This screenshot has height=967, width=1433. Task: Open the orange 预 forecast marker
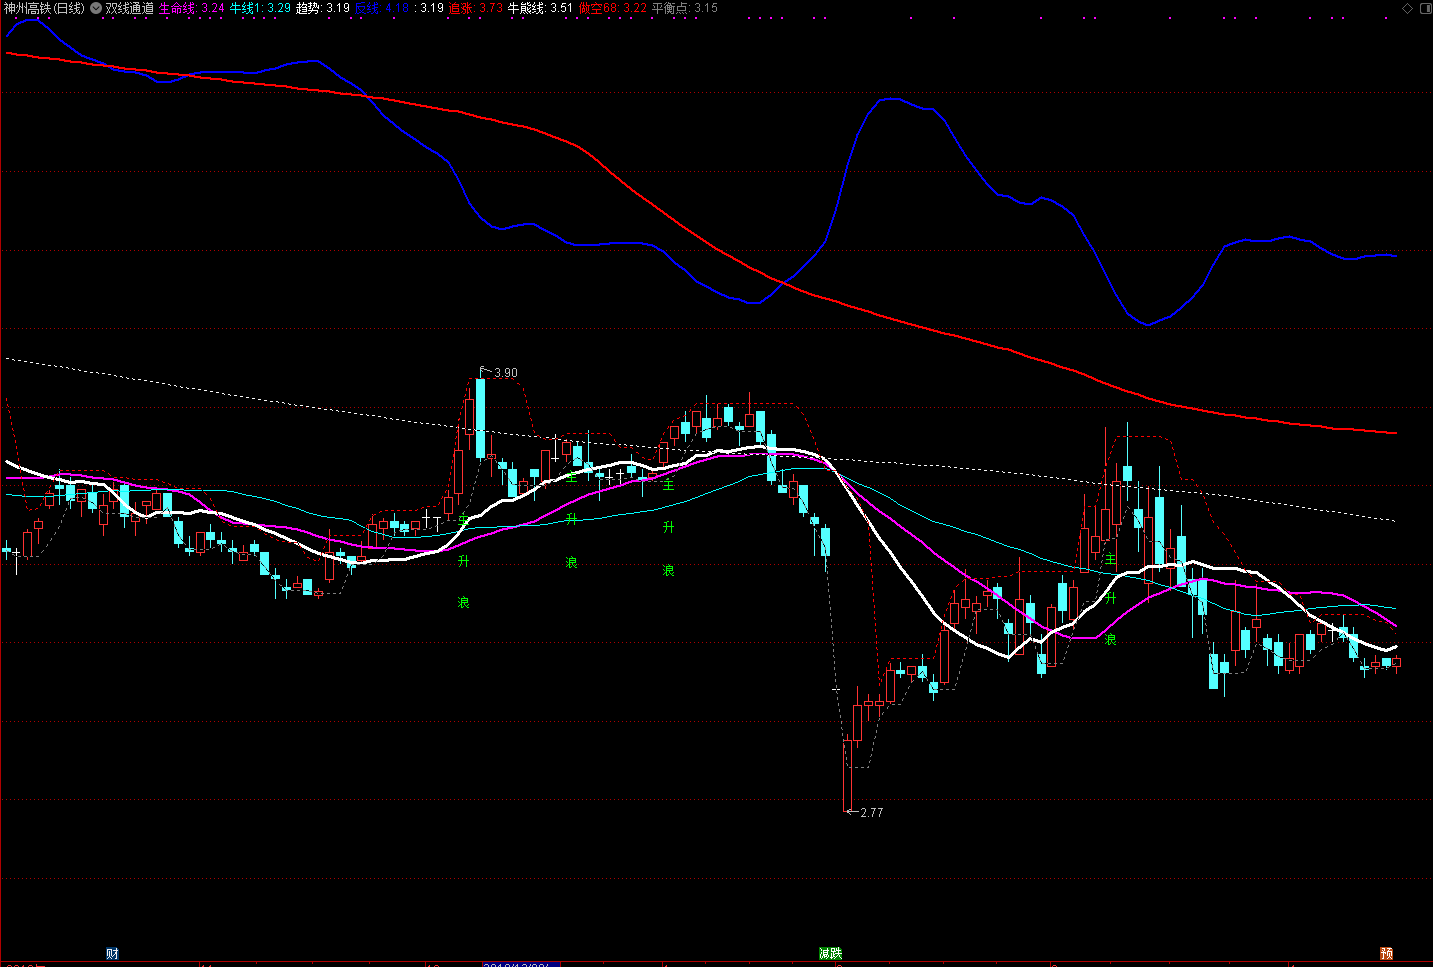coord(1387,954)
